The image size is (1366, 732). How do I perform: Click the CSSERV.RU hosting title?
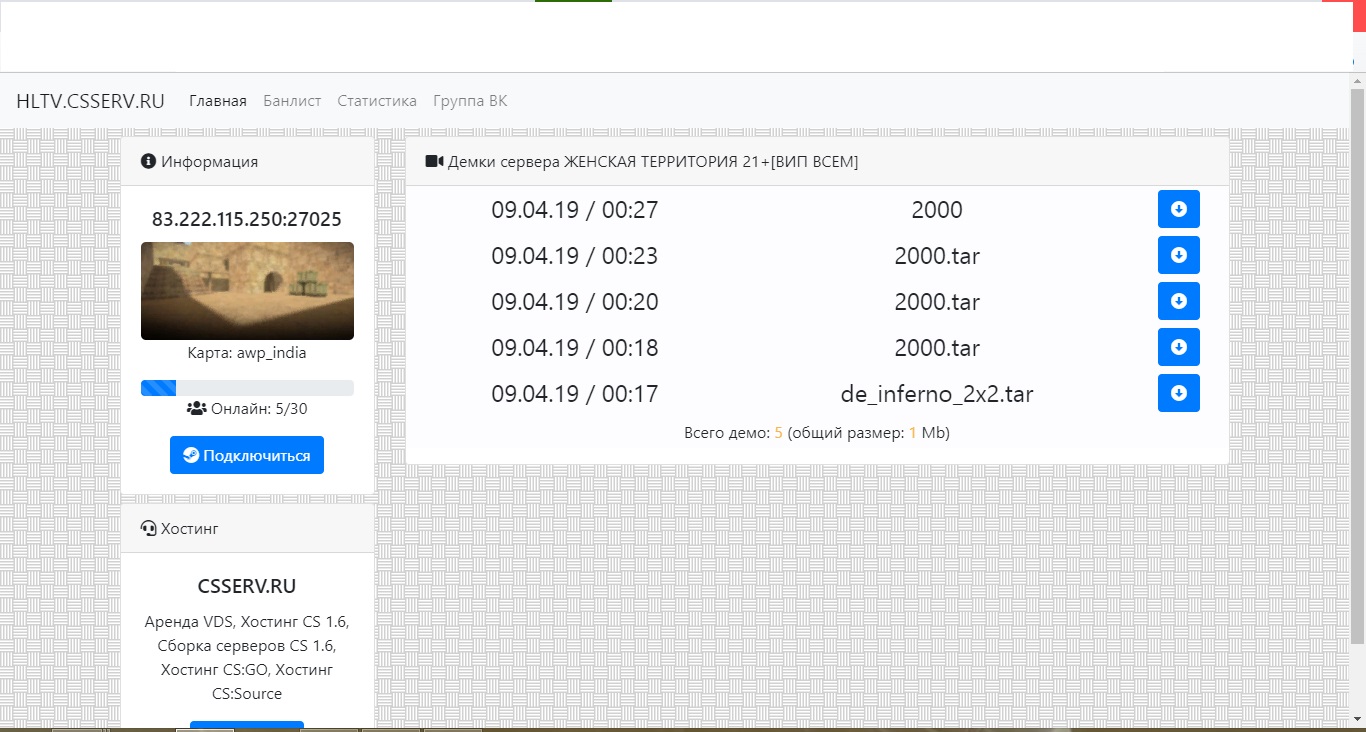point(247,587)
